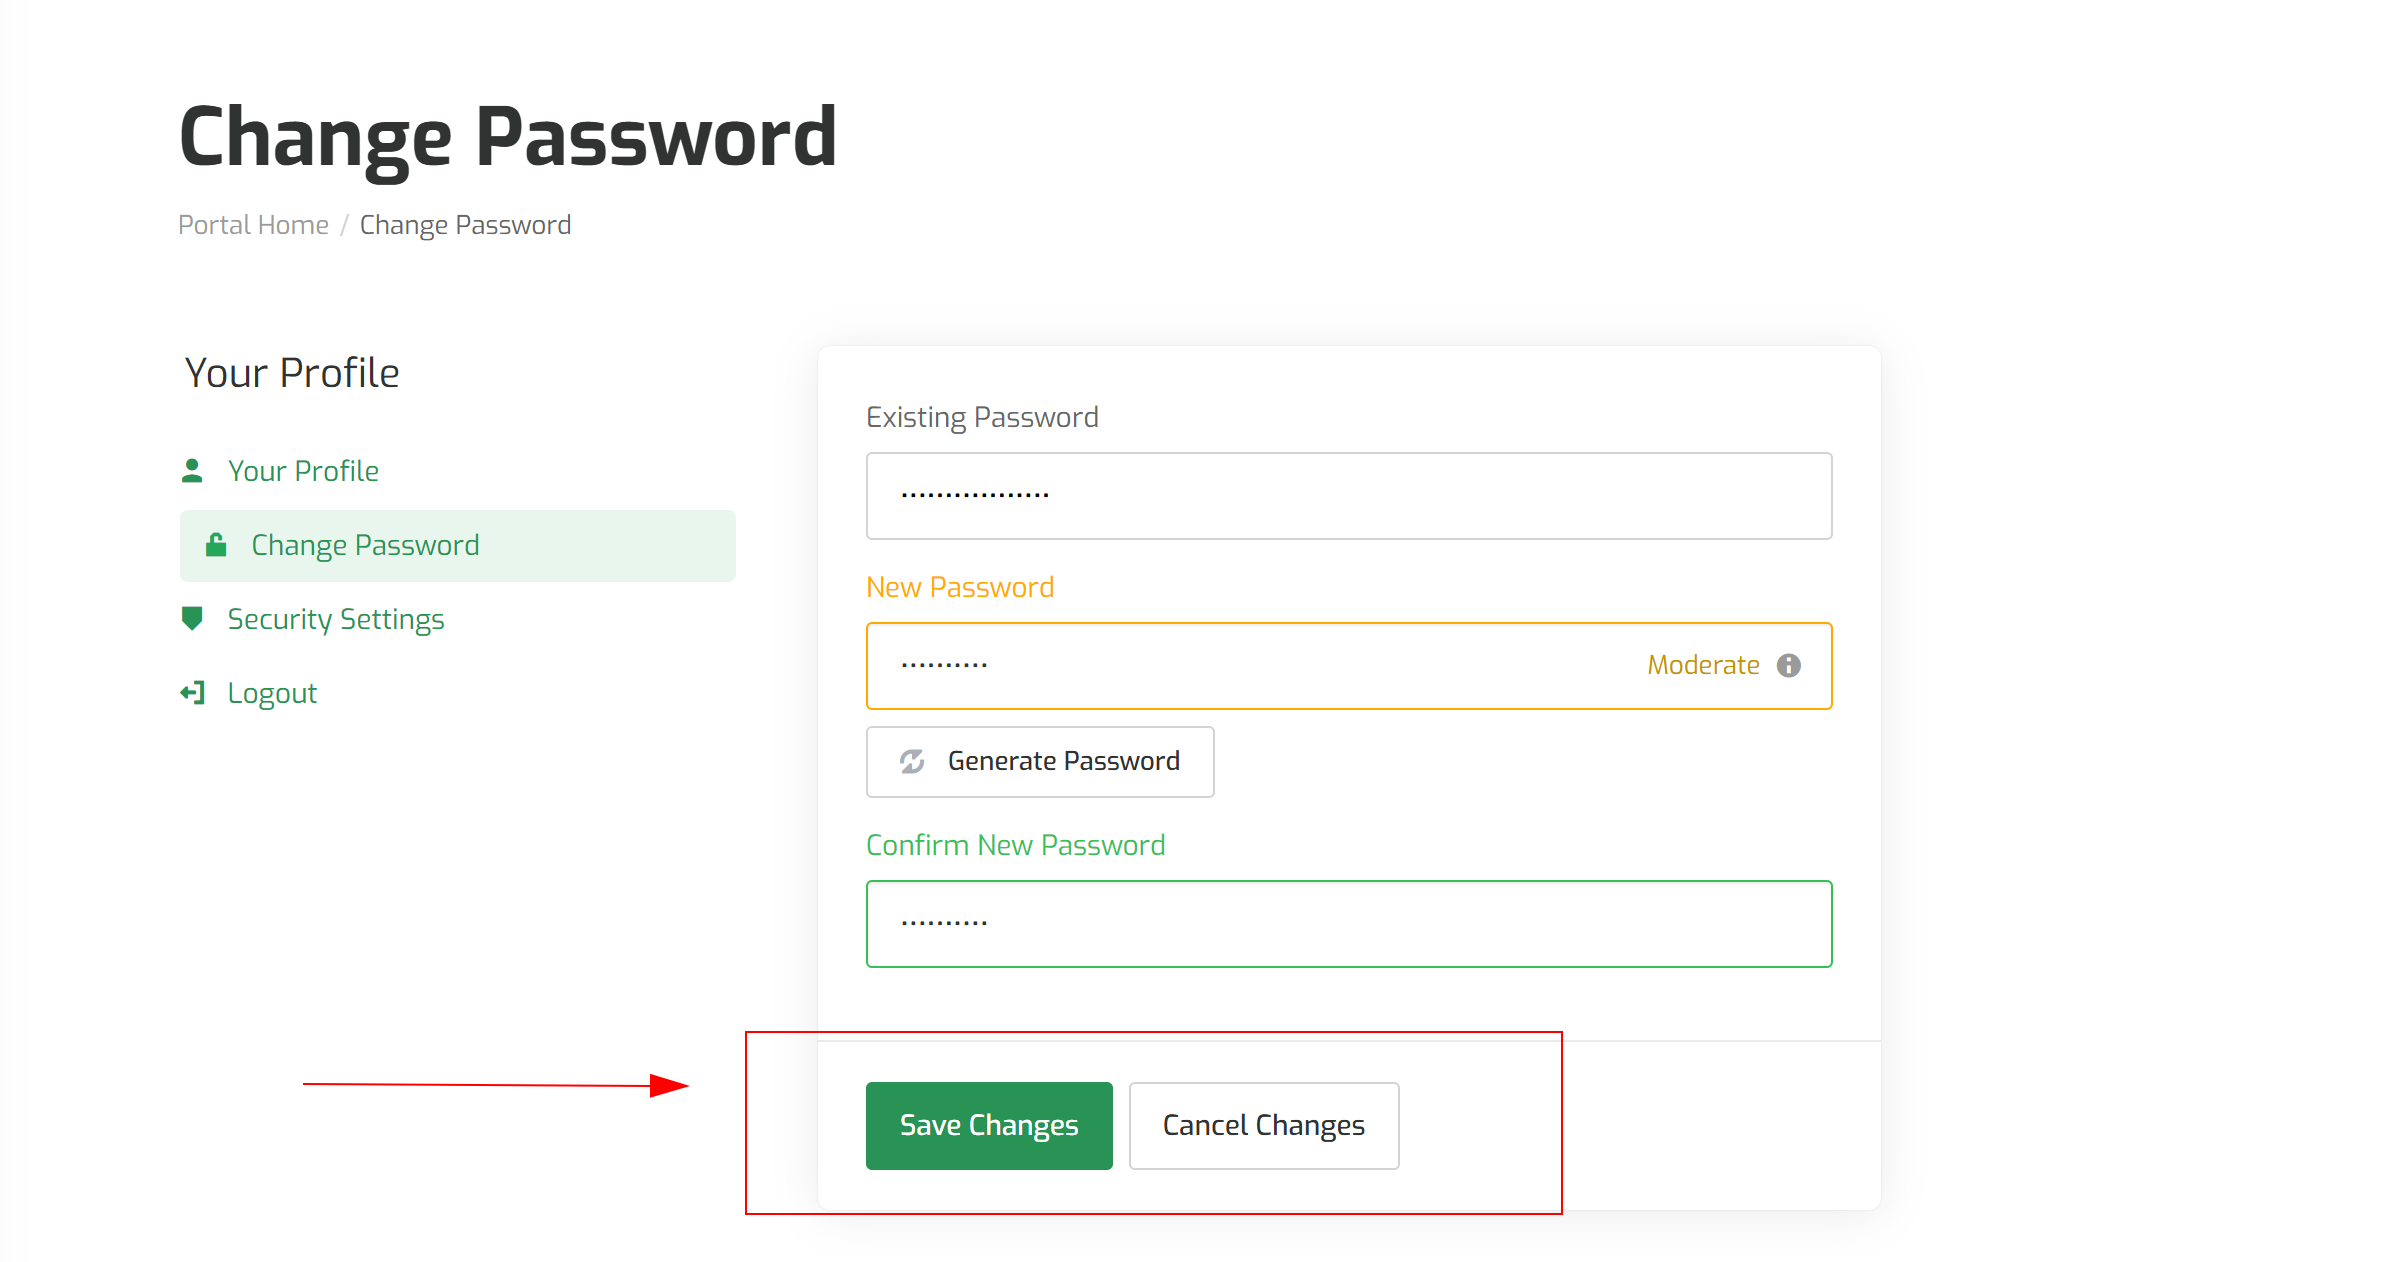This screenshot has width=2382, height=1262.
Task: Go to Portal Home breadcrumb link
Action: pos(253,225)
